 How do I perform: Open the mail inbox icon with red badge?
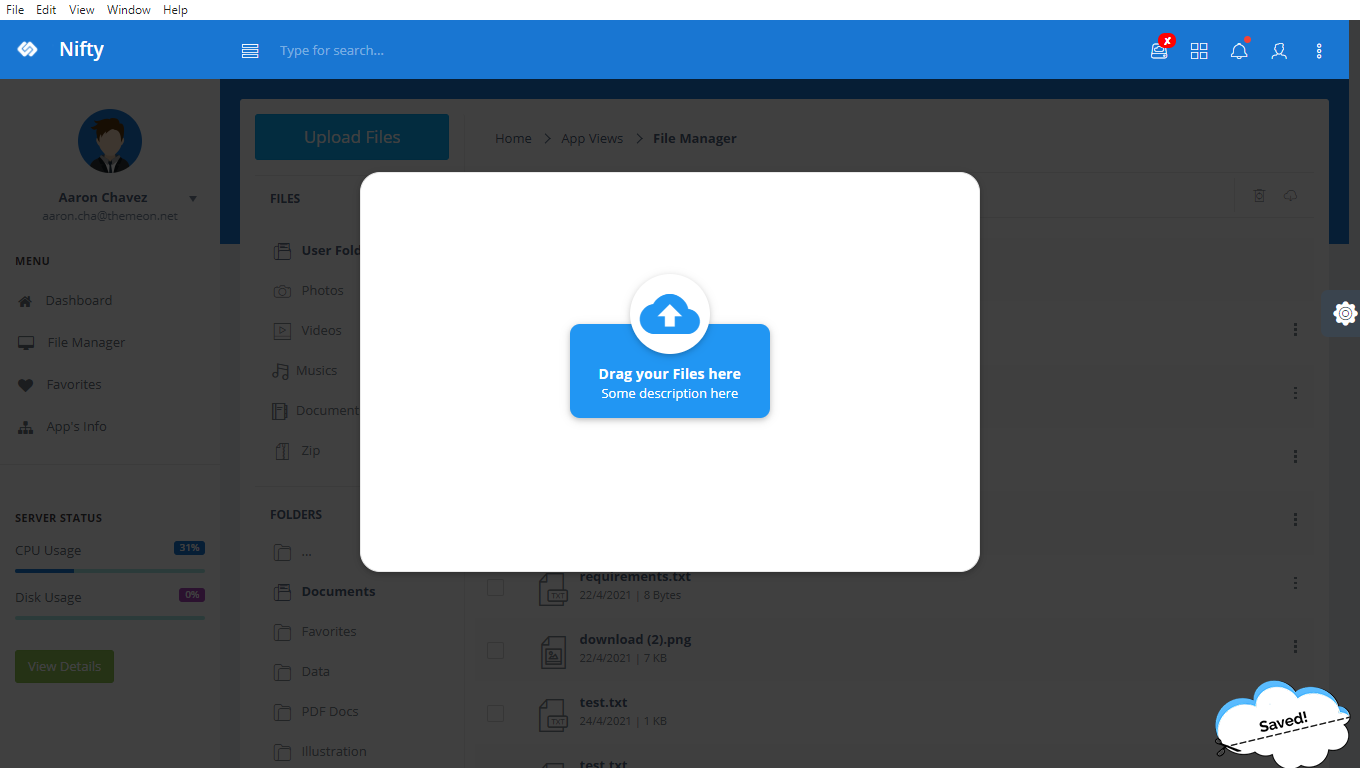coord(1160,49)
